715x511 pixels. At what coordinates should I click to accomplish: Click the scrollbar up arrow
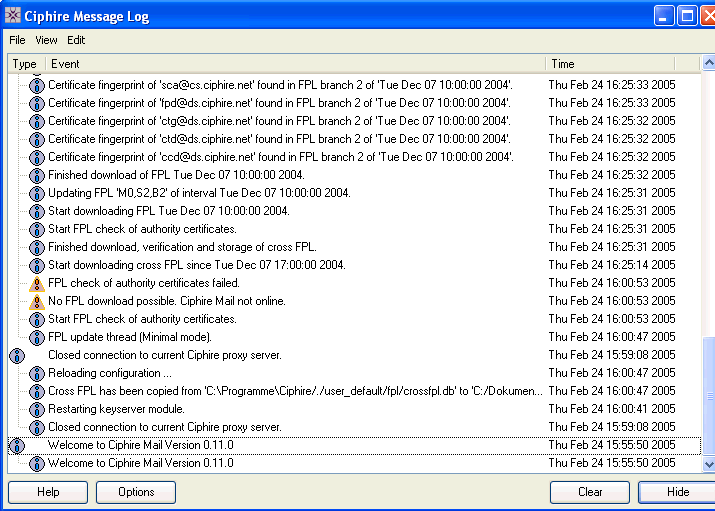709,63
